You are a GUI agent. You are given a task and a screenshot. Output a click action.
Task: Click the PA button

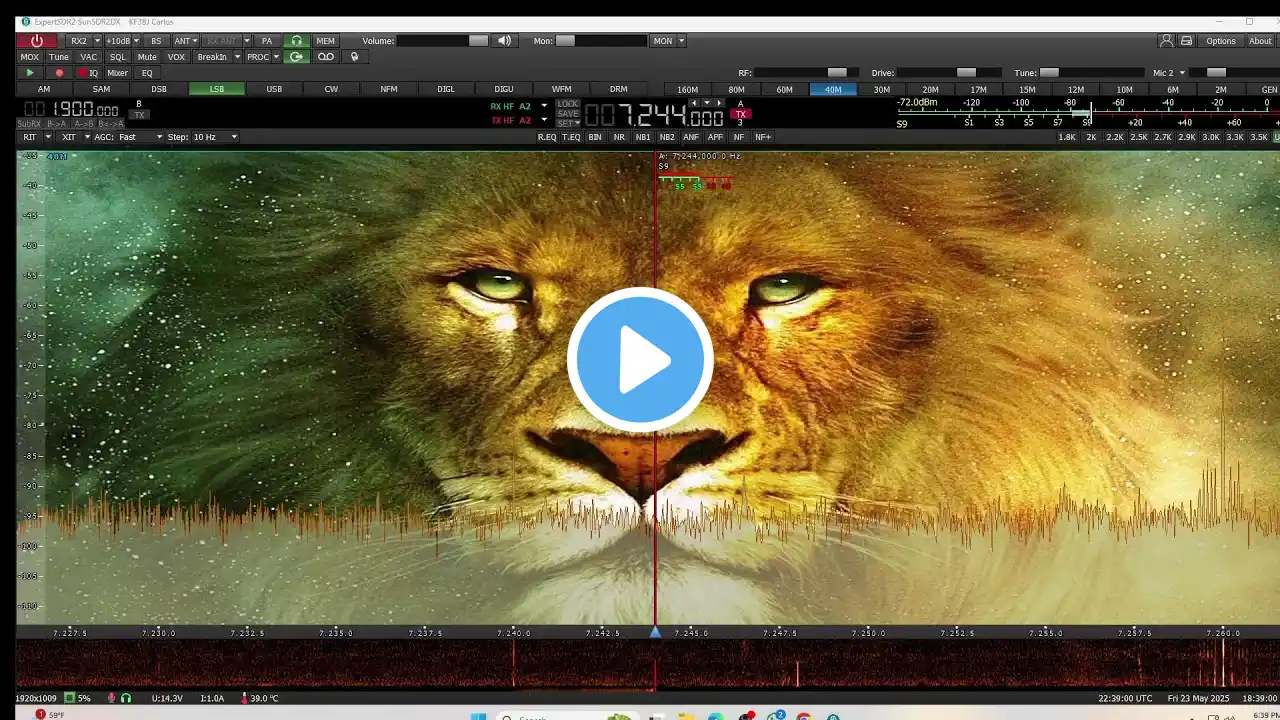coord(267,41)
